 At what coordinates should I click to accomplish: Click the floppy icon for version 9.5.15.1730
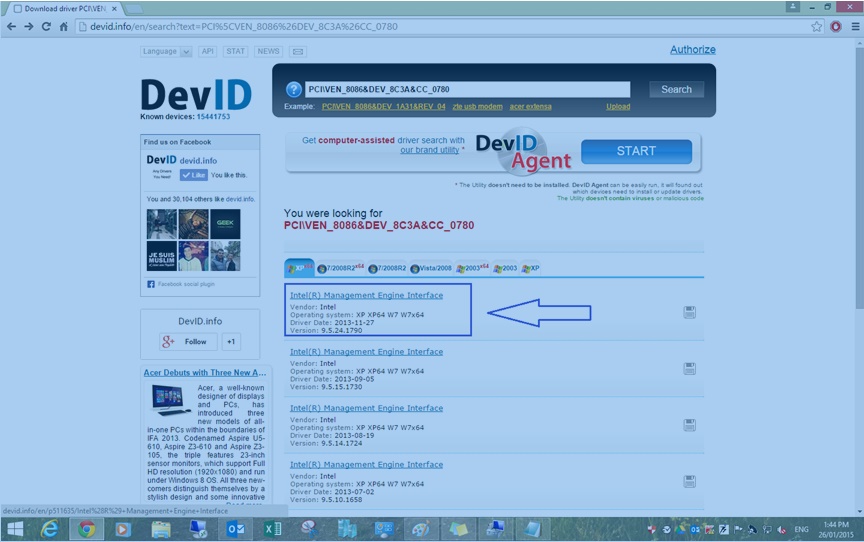(689, 368)
